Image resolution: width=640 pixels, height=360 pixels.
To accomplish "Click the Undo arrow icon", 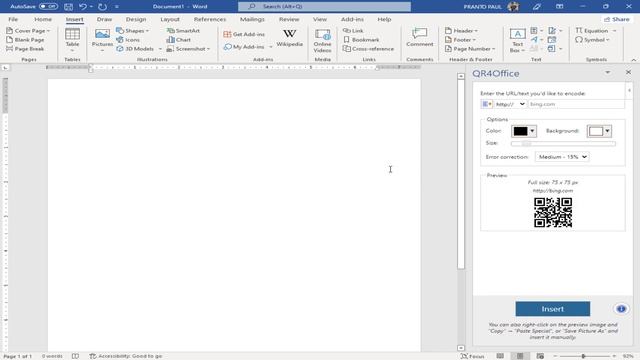I will pyautogui.click(x=83, y=7).
